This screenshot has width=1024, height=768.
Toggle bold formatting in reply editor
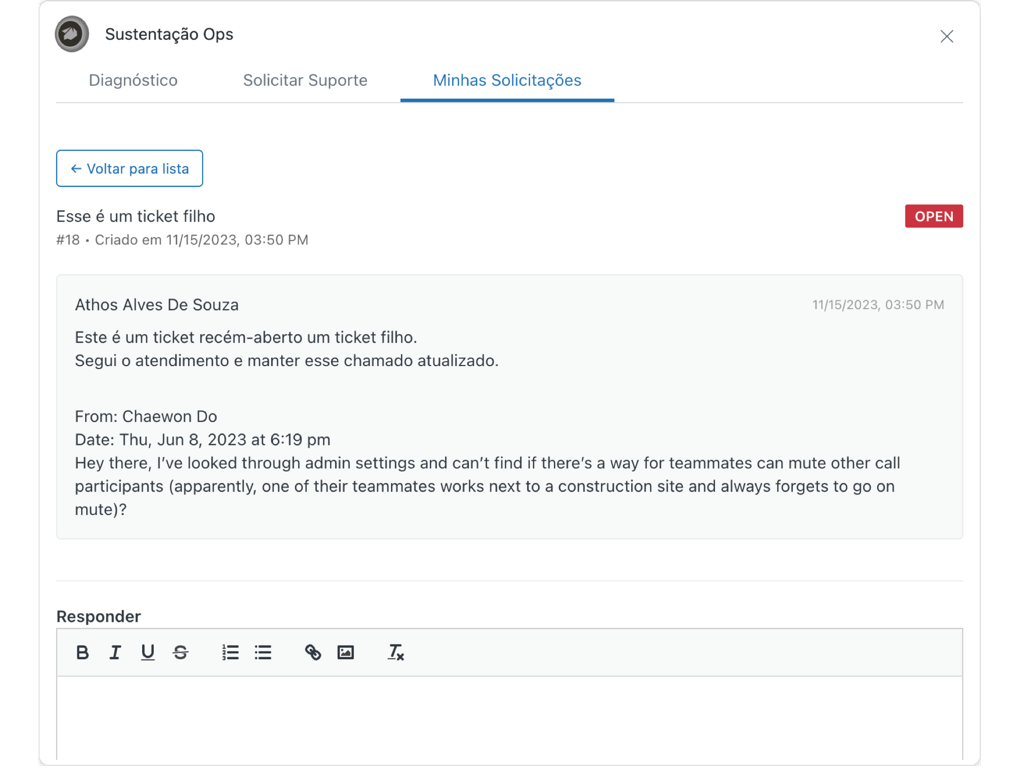tap(83, 653)
